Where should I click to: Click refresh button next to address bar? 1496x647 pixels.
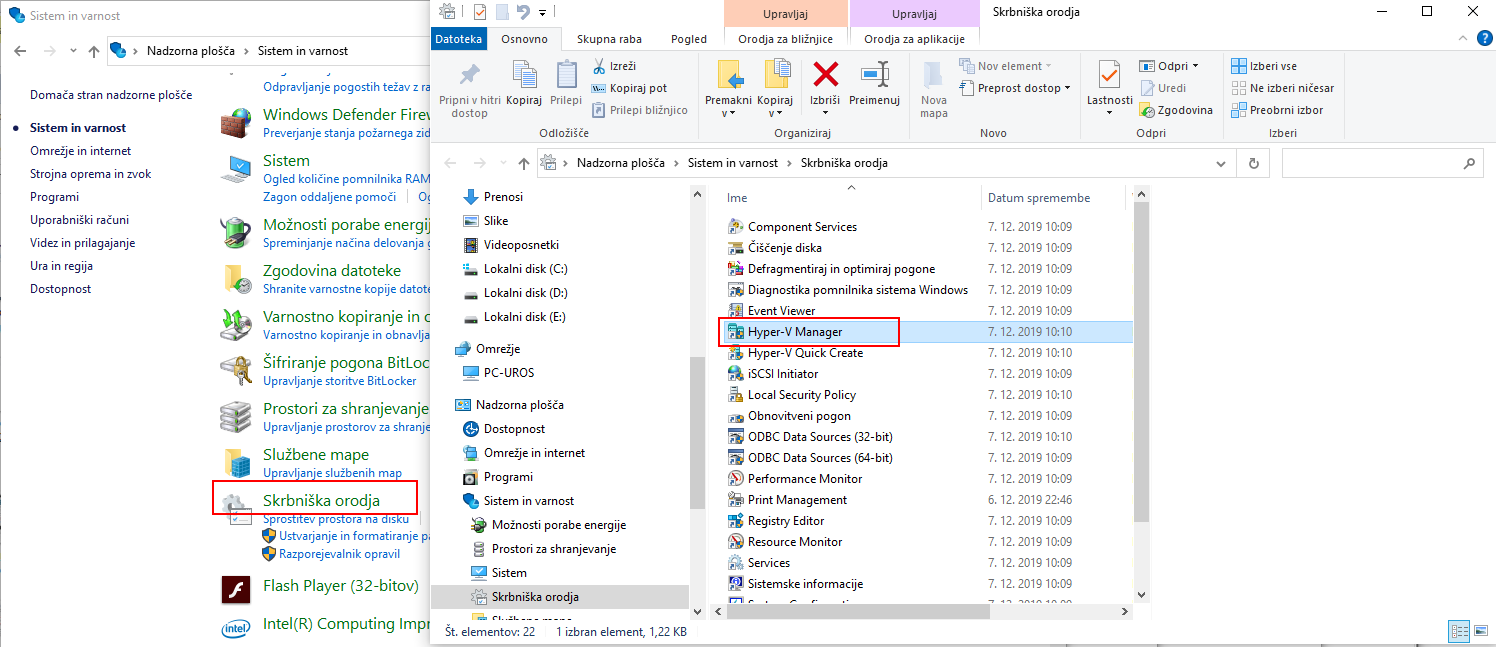[1253, 163]
